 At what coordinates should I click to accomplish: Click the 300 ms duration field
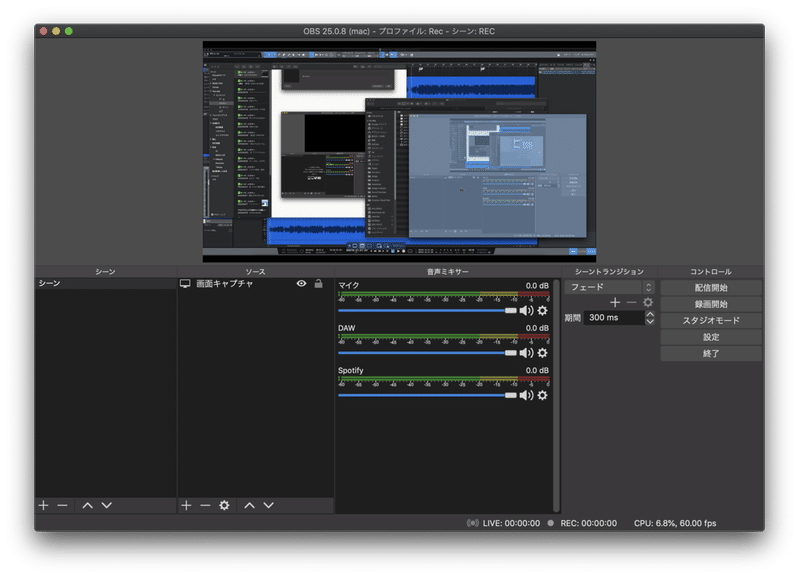[614, 317]
